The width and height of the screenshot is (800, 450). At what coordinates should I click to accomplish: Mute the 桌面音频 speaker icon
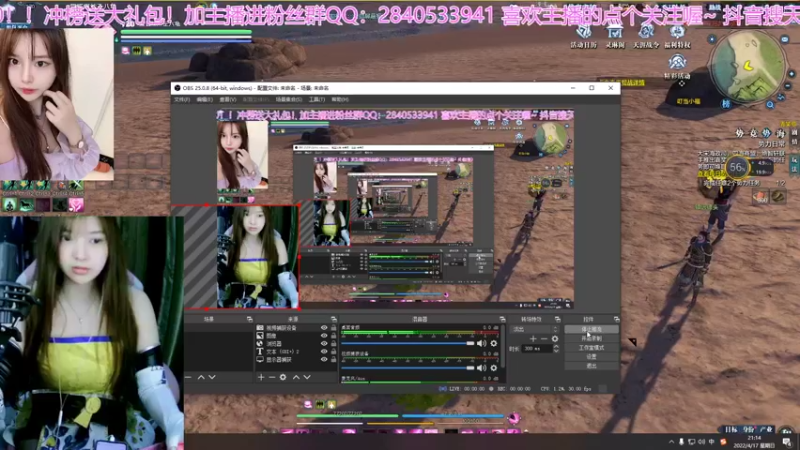tap(481, 343)
